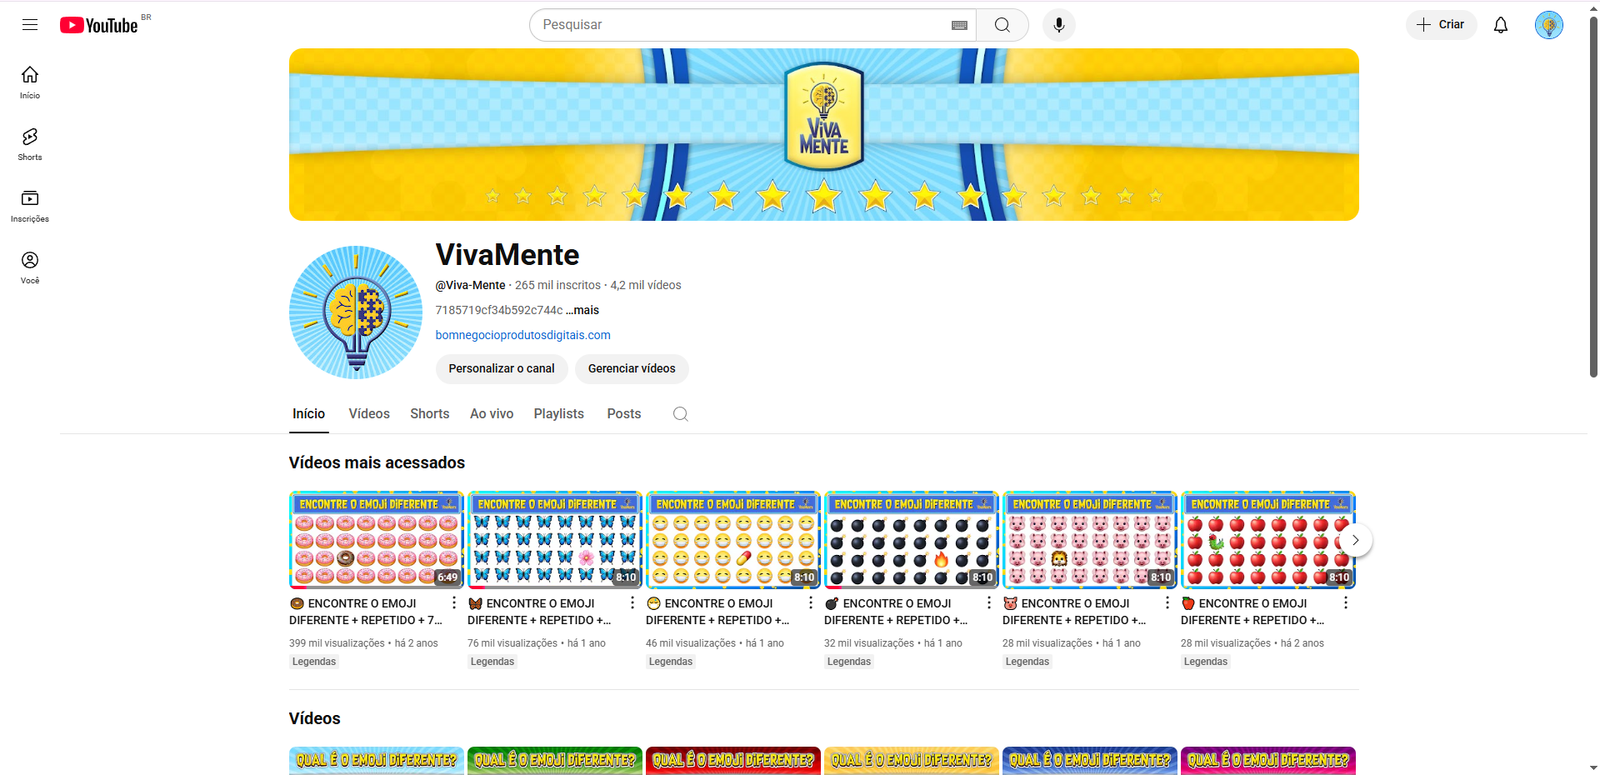The width and height of the screenshot is (1600, 775).
Task: Open the hamburger guide menu
Action: (x=30, y=25)
